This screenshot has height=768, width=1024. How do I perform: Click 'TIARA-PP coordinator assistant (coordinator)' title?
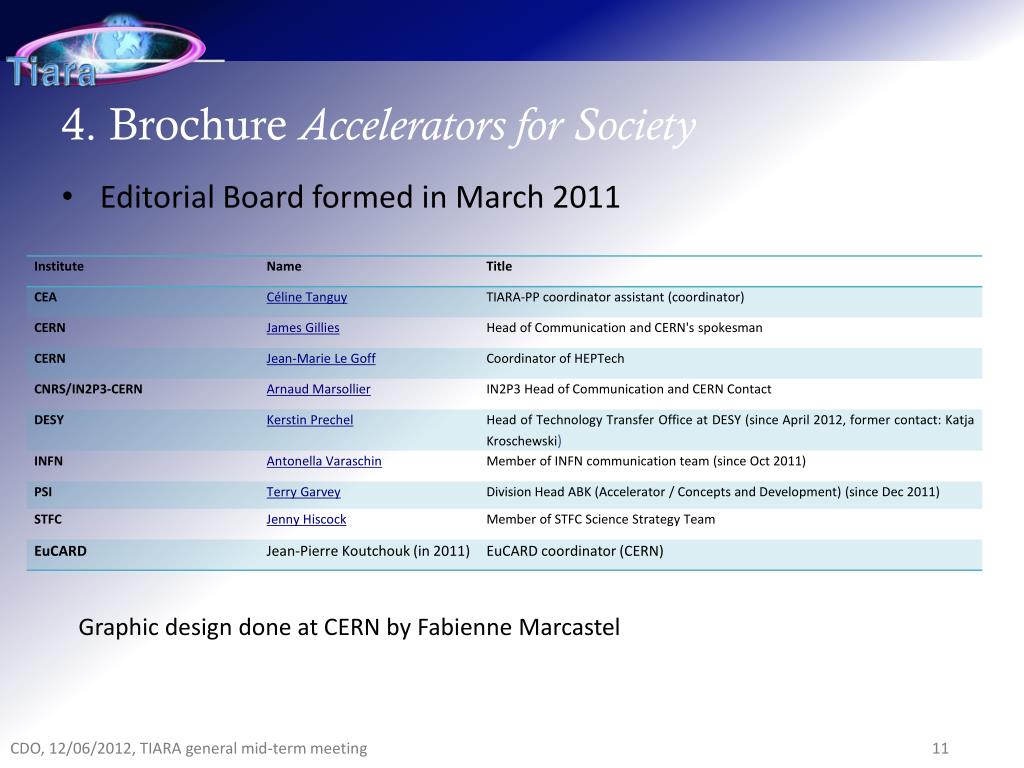pos(615,297)
